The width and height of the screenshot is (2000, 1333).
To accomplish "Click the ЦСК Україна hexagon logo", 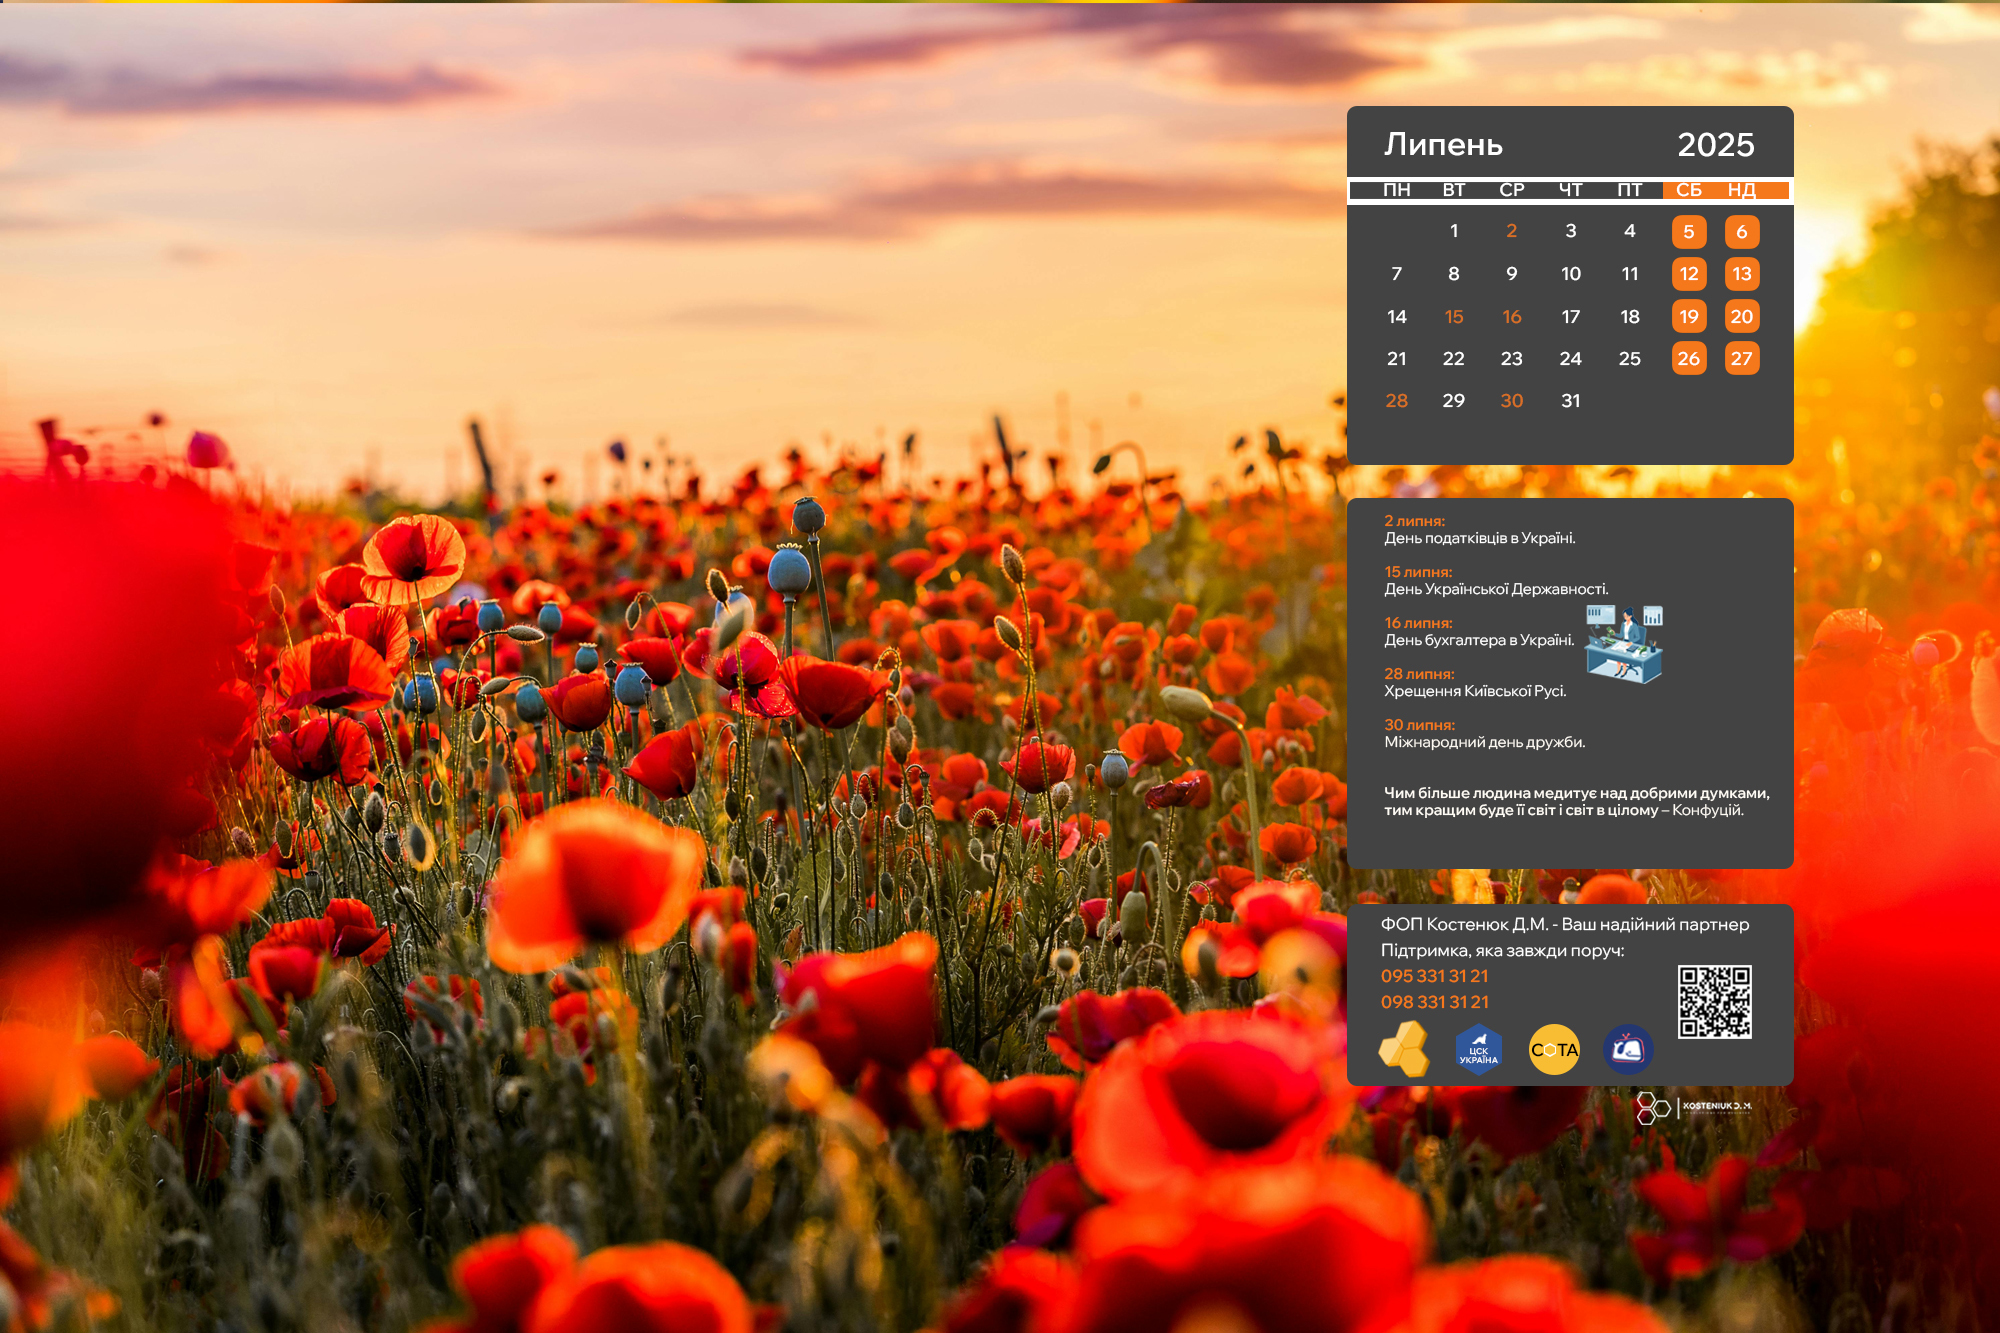I will pos(1479,1049).
